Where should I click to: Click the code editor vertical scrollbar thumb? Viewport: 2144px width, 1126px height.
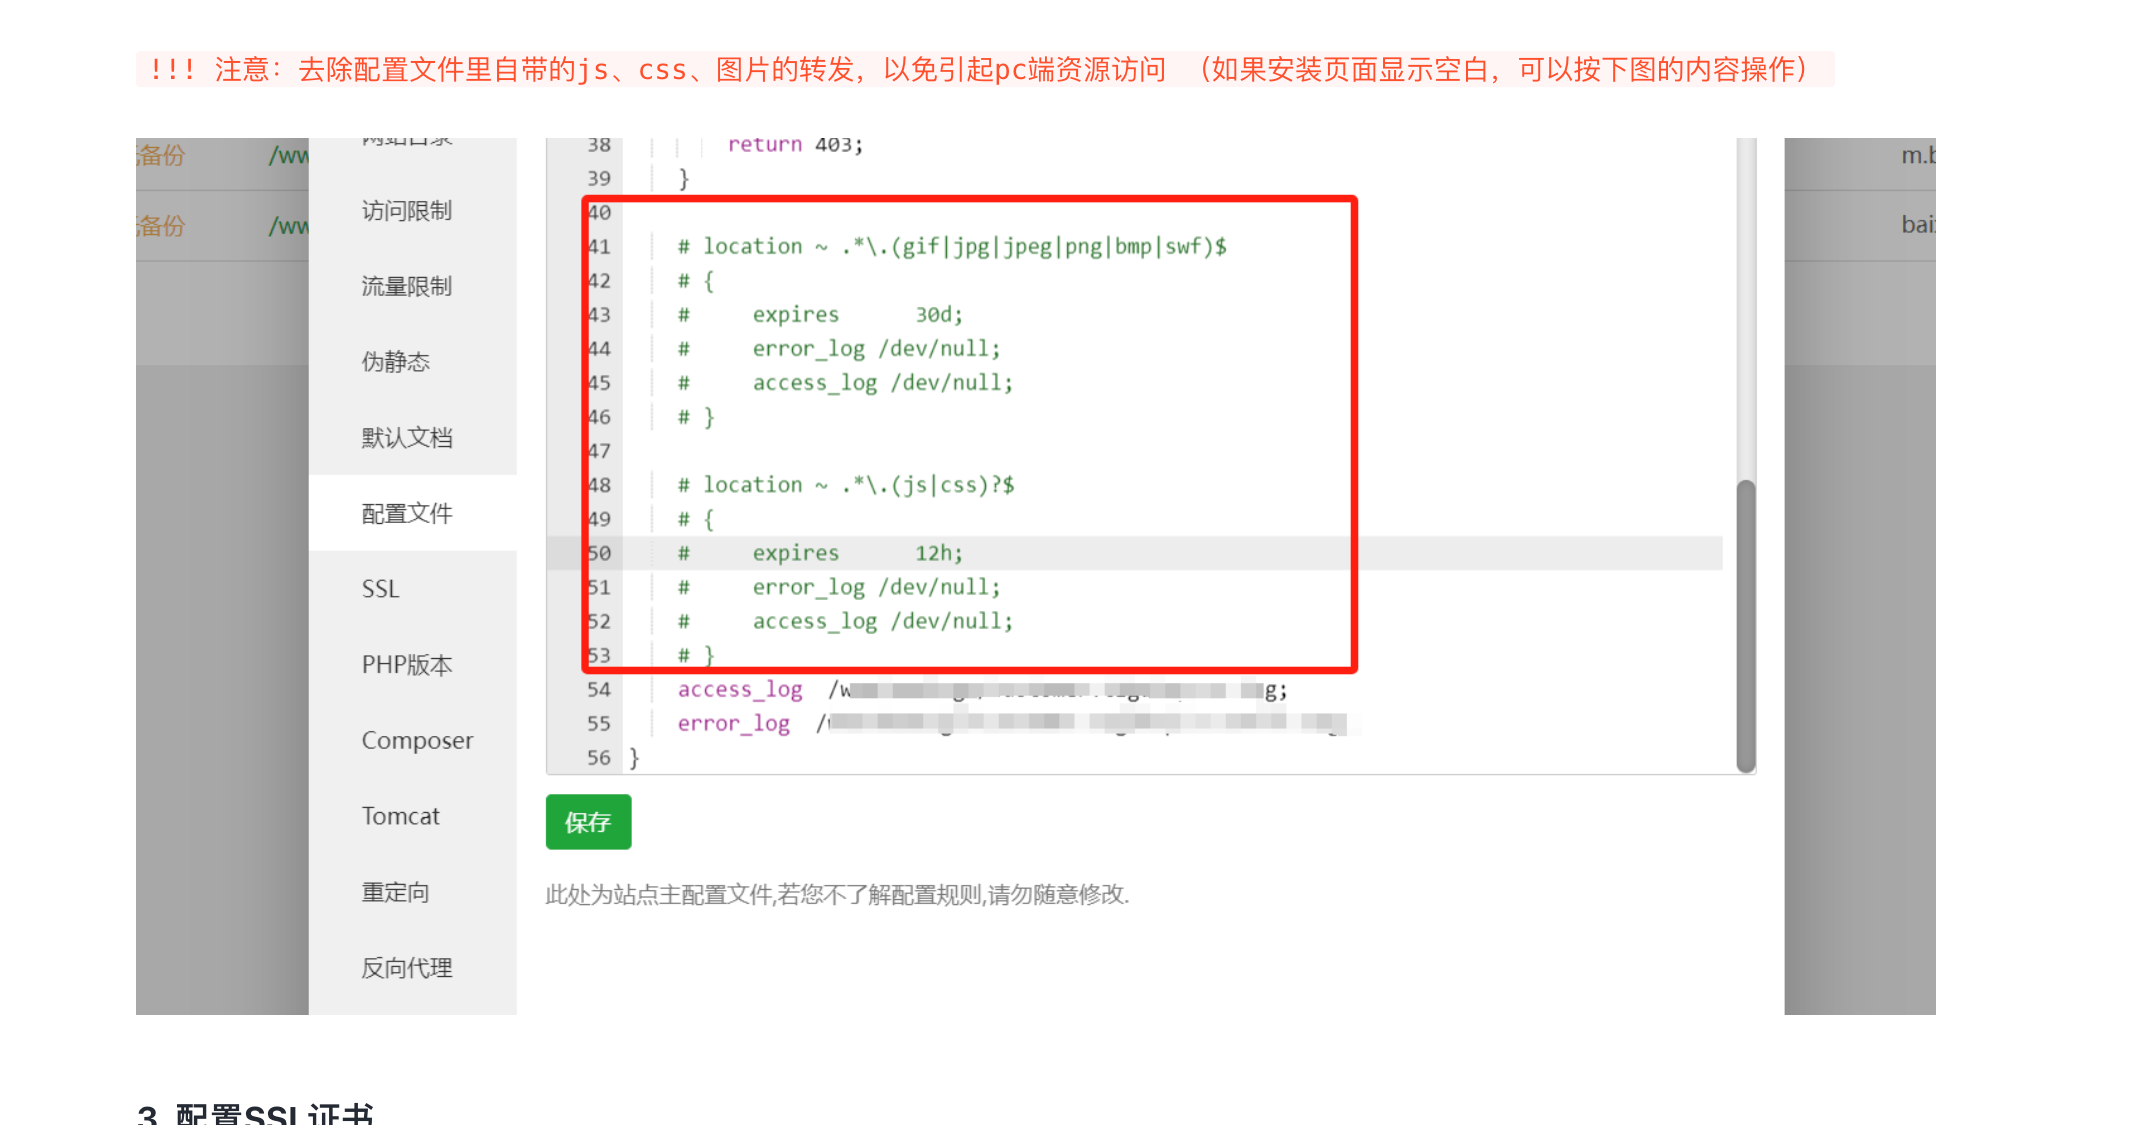point(1746,625)
